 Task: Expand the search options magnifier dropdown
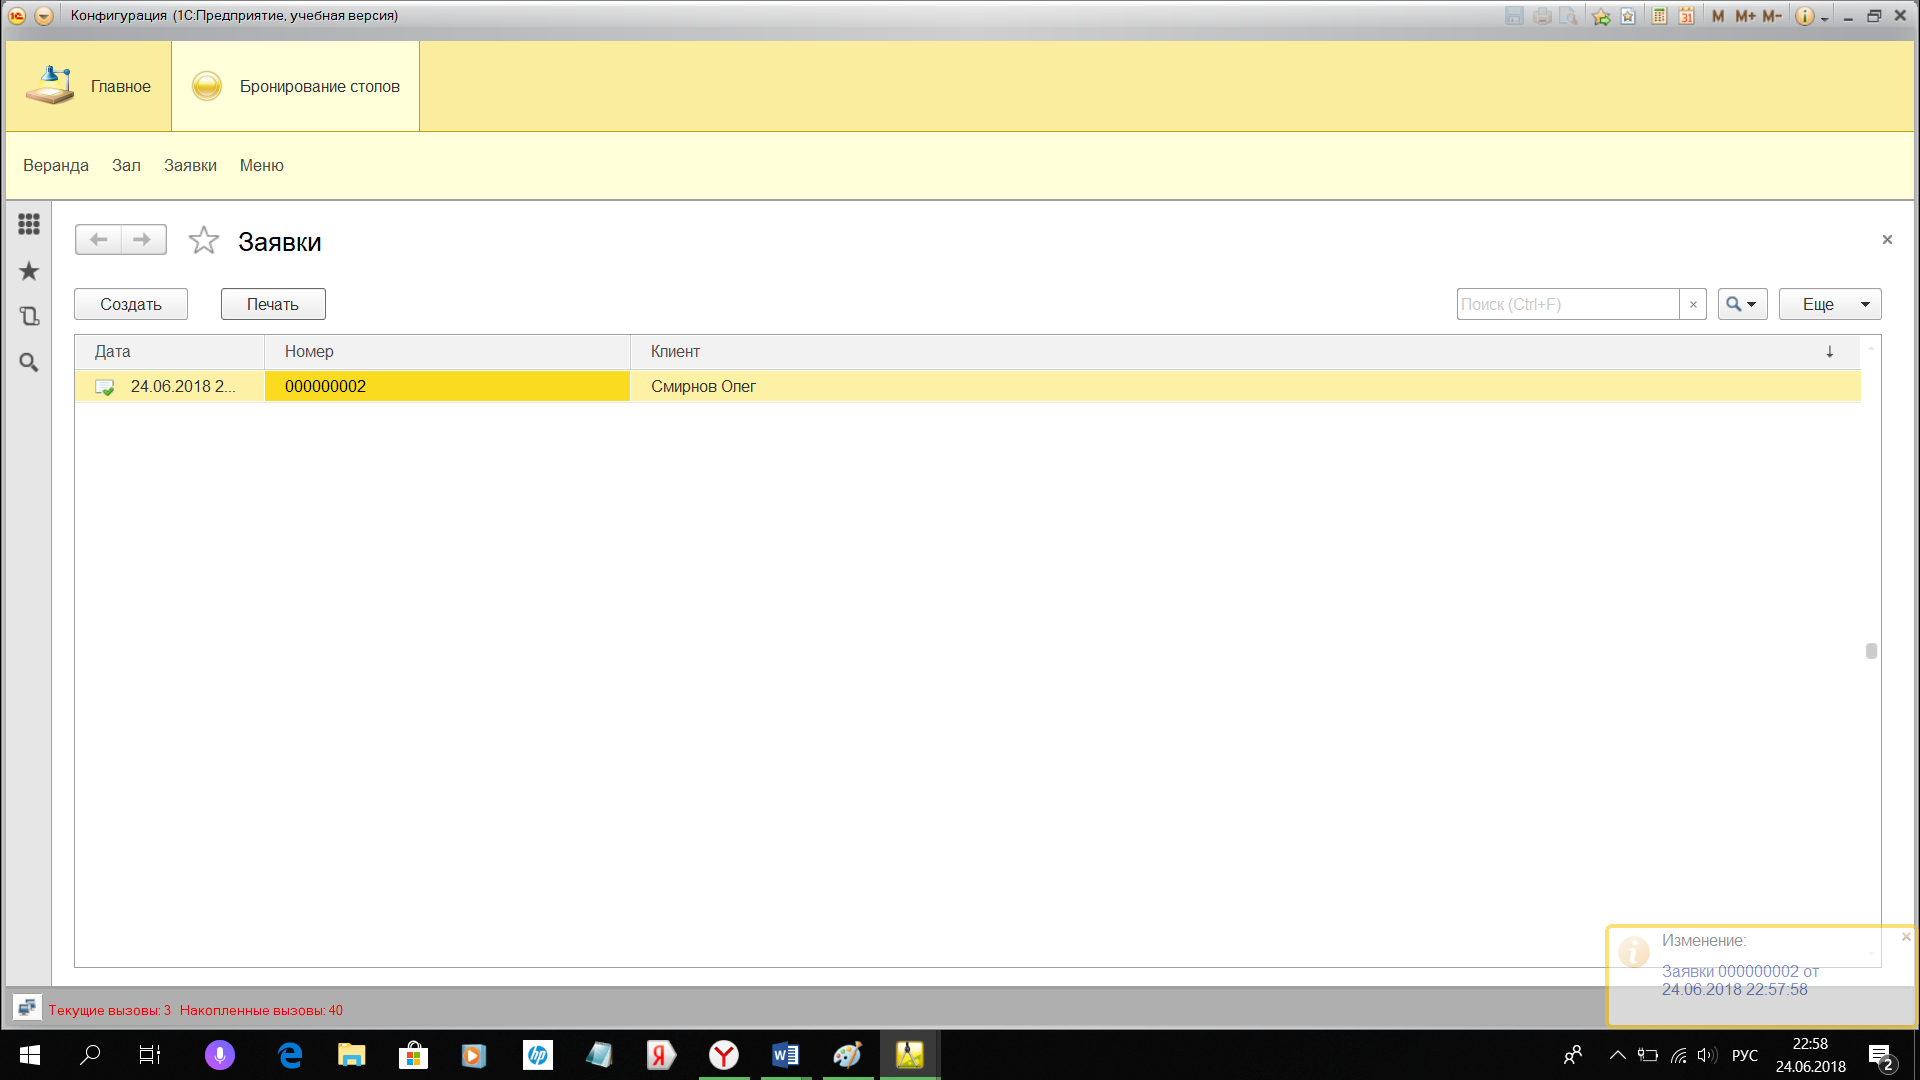click(x=1742, y=304)
